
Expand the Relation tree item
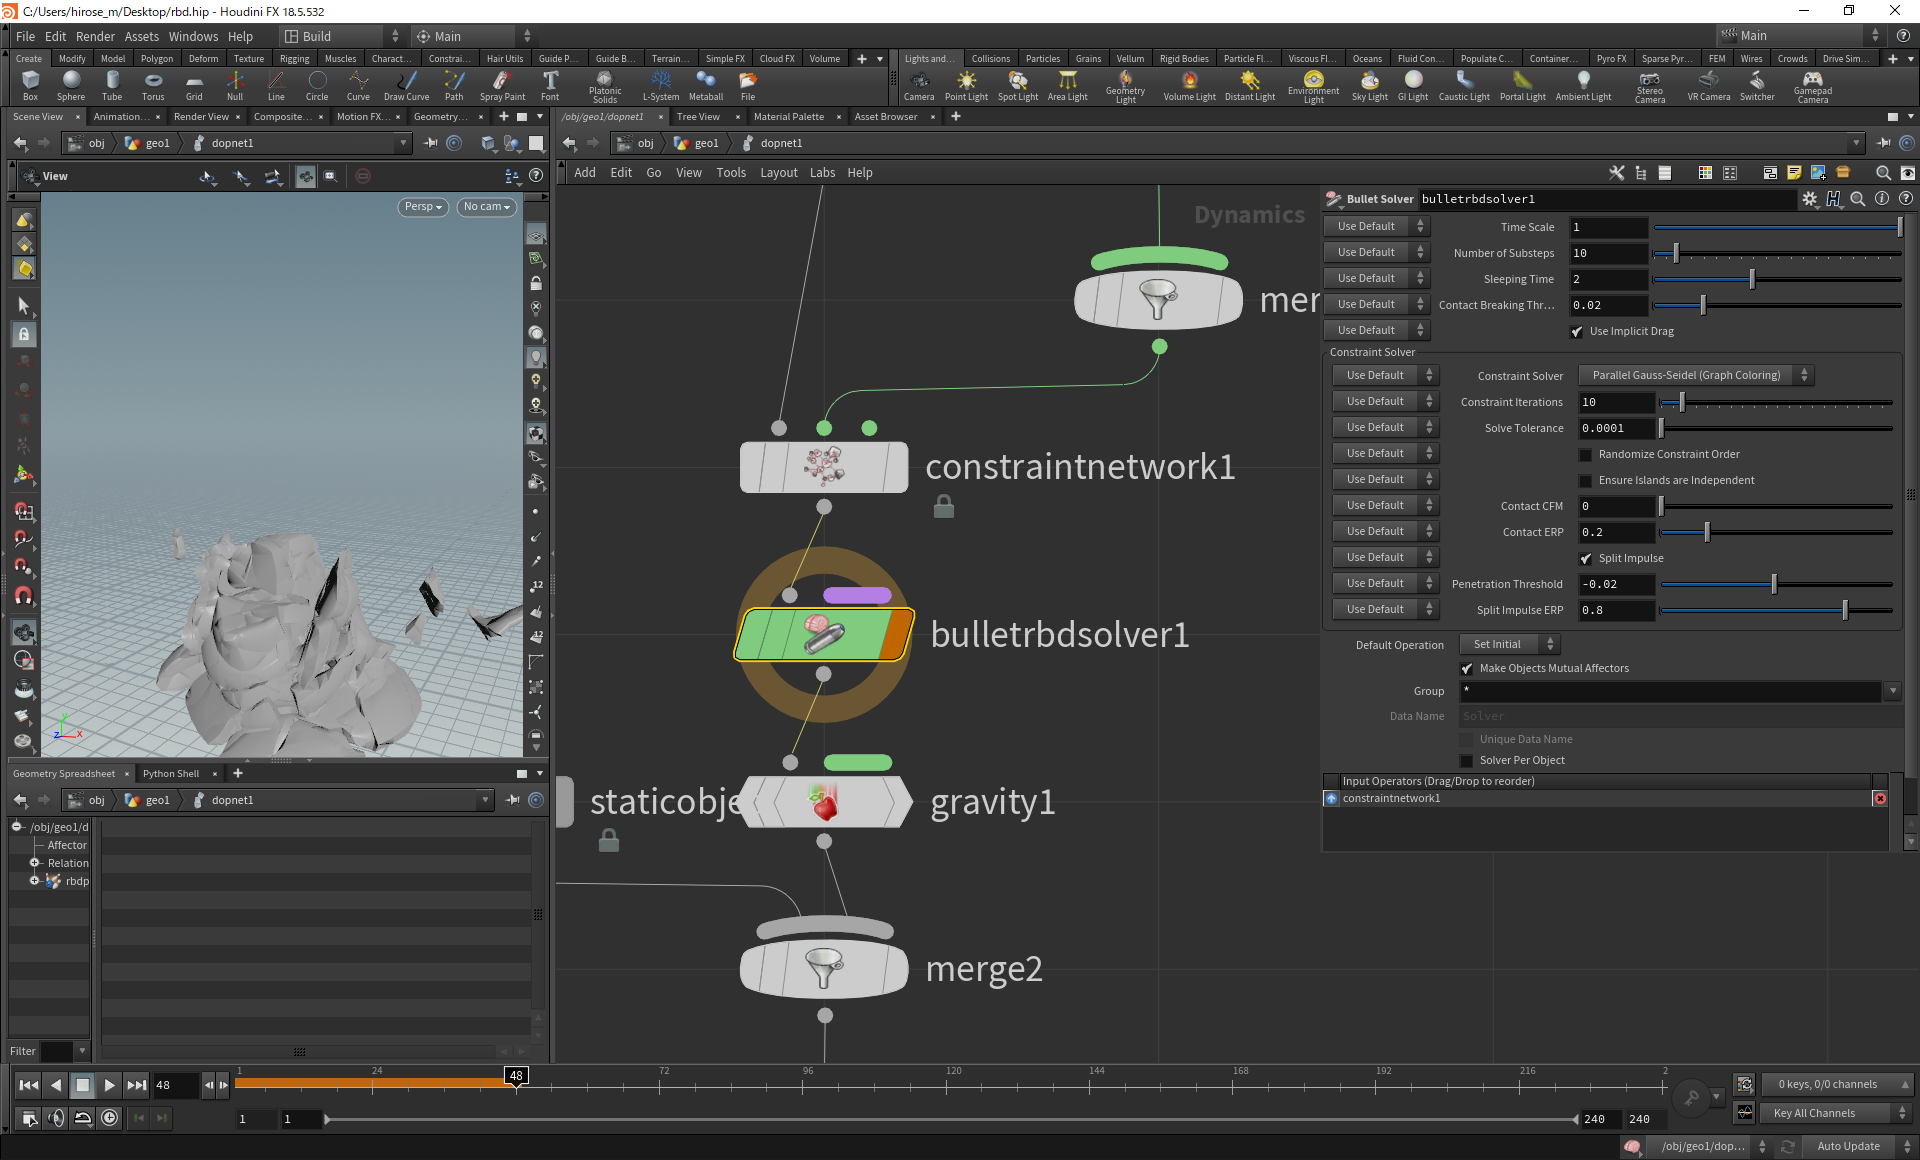pos(35,863)
